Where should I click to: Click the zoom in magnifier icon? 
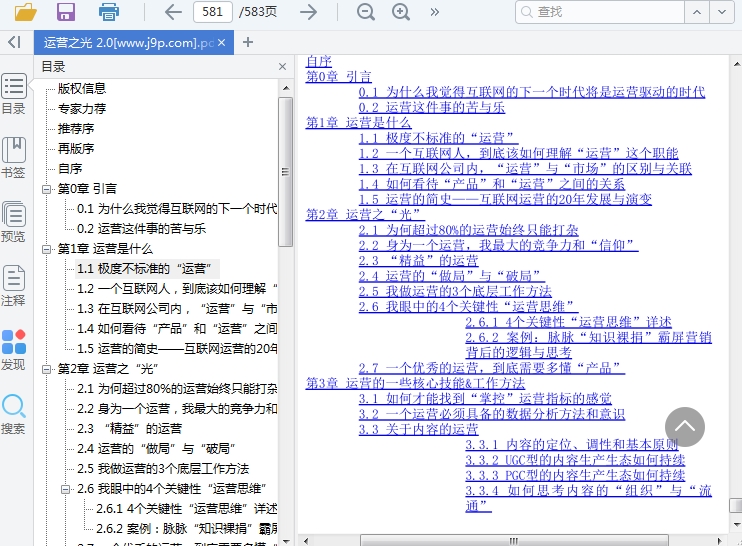pos(401,12)
